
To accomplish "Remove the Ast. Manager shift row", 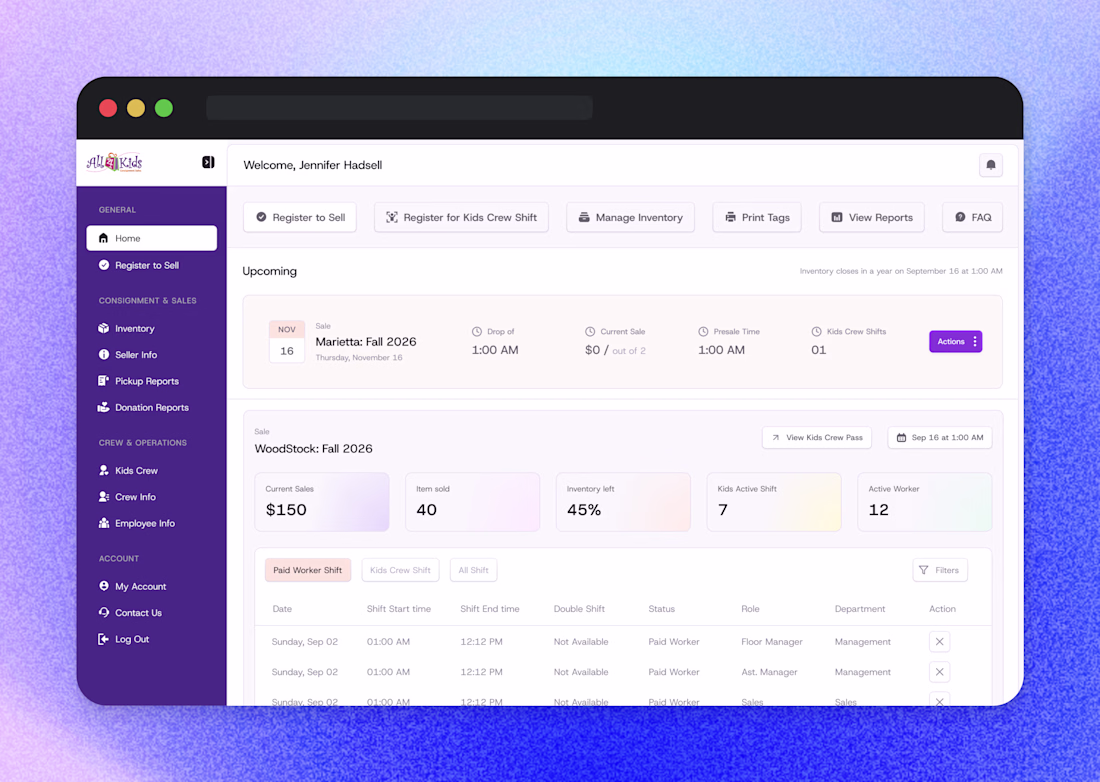I will (x=939, y=672).
